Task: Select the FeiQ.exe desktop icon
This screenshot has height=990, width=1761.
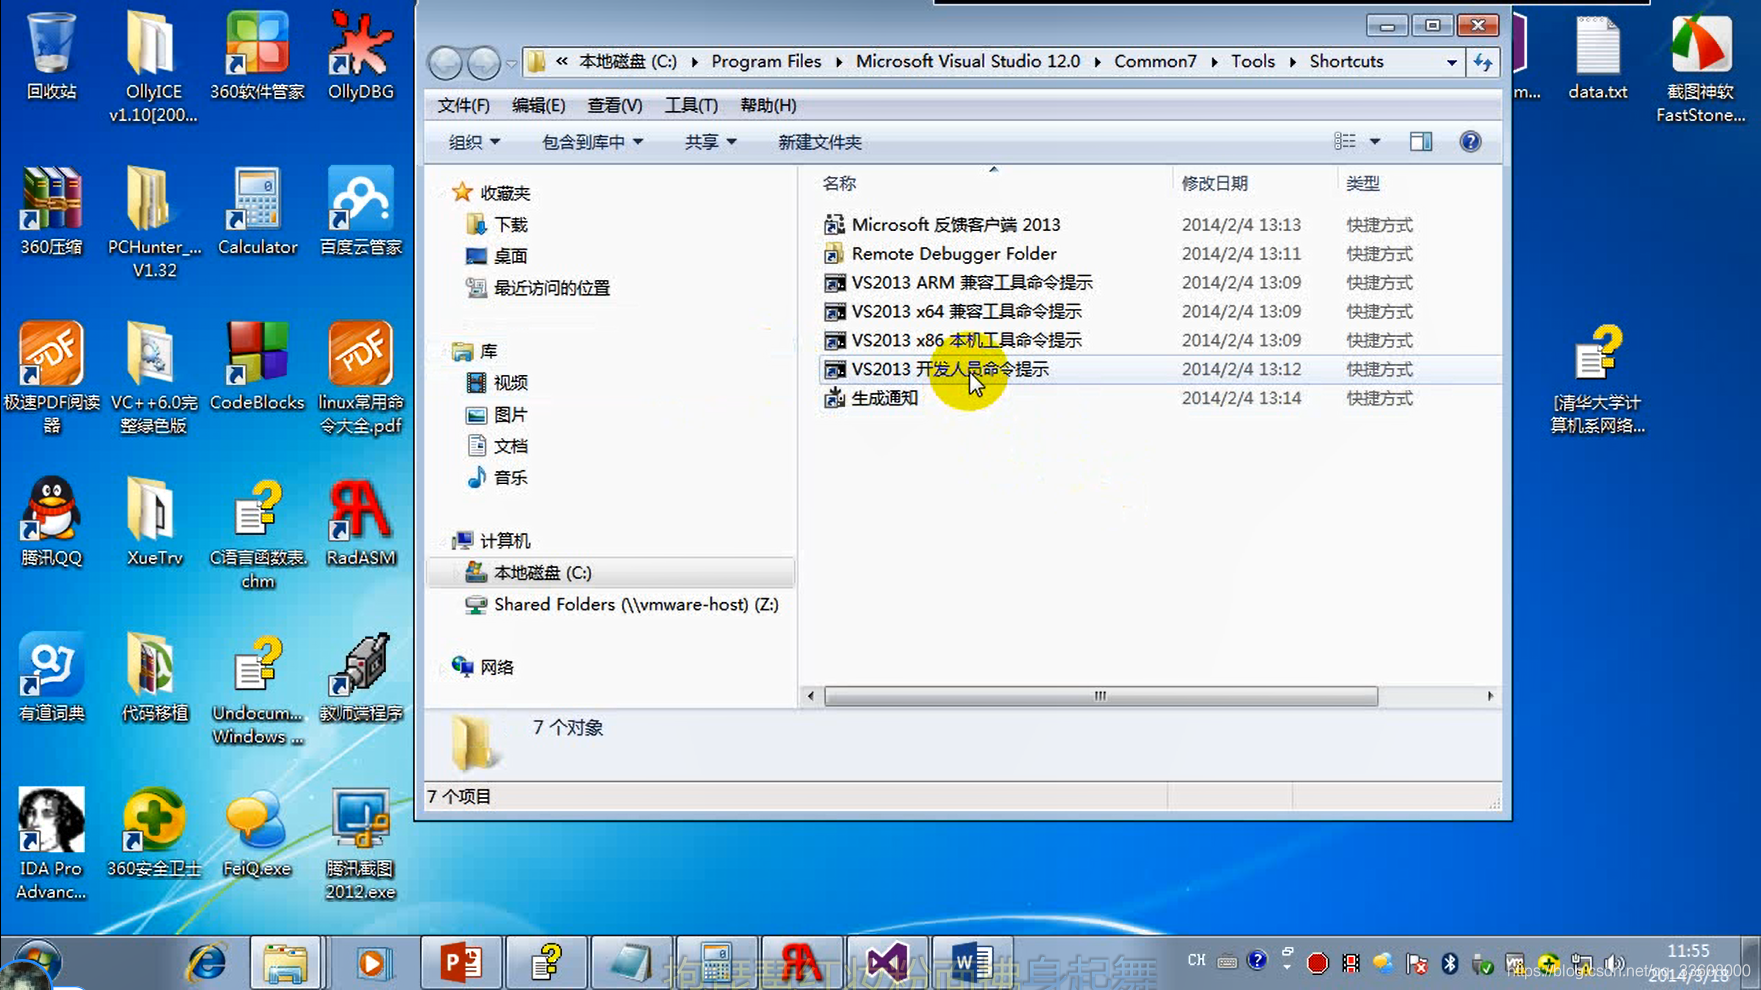Action: coord(257,833)
